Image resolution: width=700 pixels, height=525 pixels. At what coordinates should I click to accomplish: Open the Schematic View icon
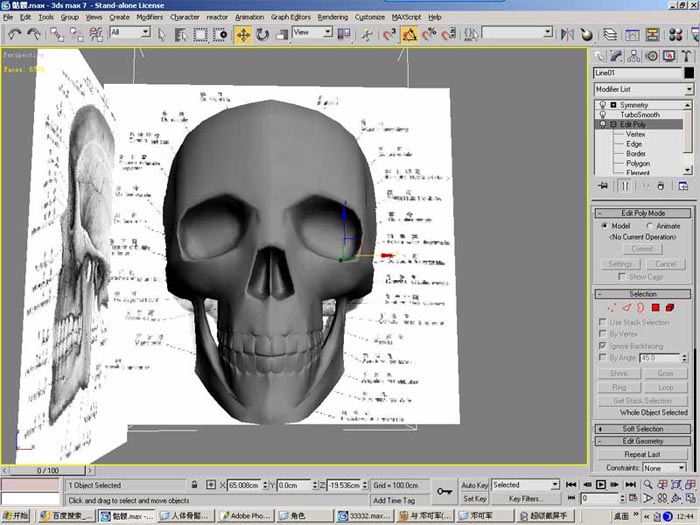[652, 34]
